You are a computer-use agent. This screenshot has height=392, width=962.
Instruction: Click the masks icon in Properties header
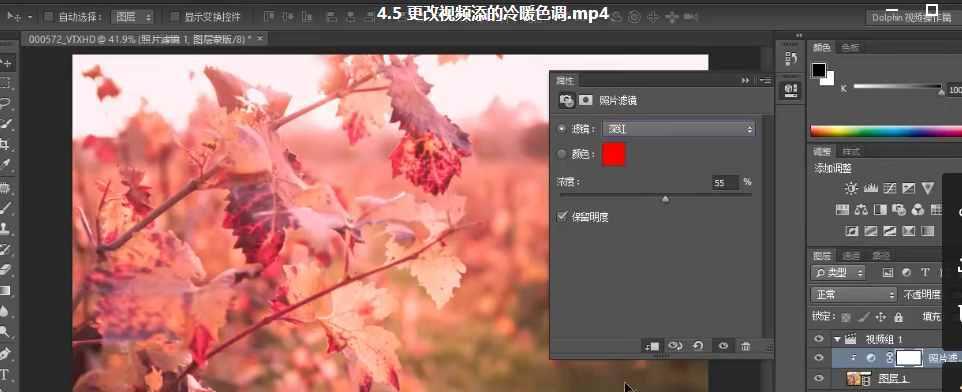[x=586, y=100]
